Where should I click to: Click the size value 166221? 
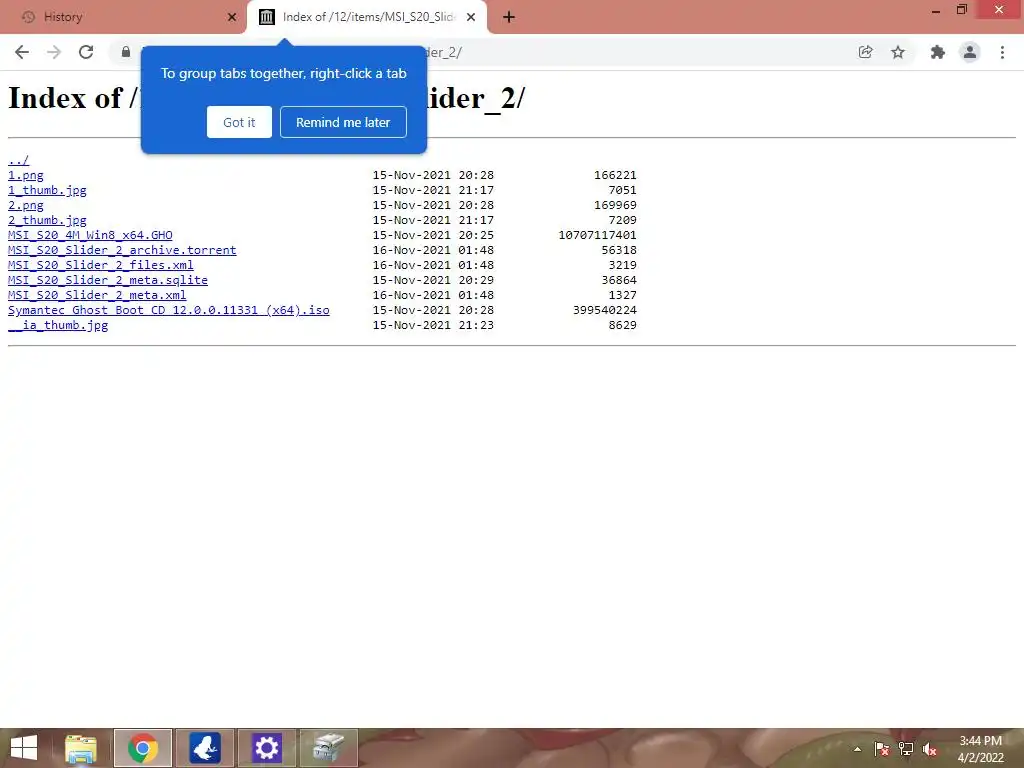(x=615, y=175)
